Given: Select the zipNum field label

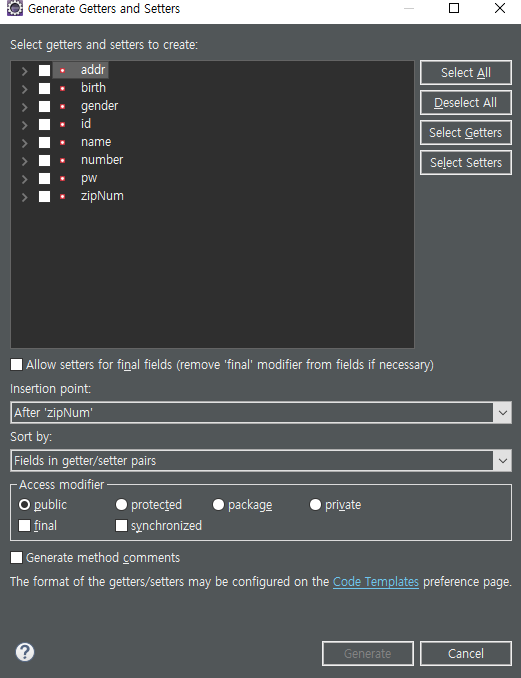Looking at the screenshot, I should [102, 196].
